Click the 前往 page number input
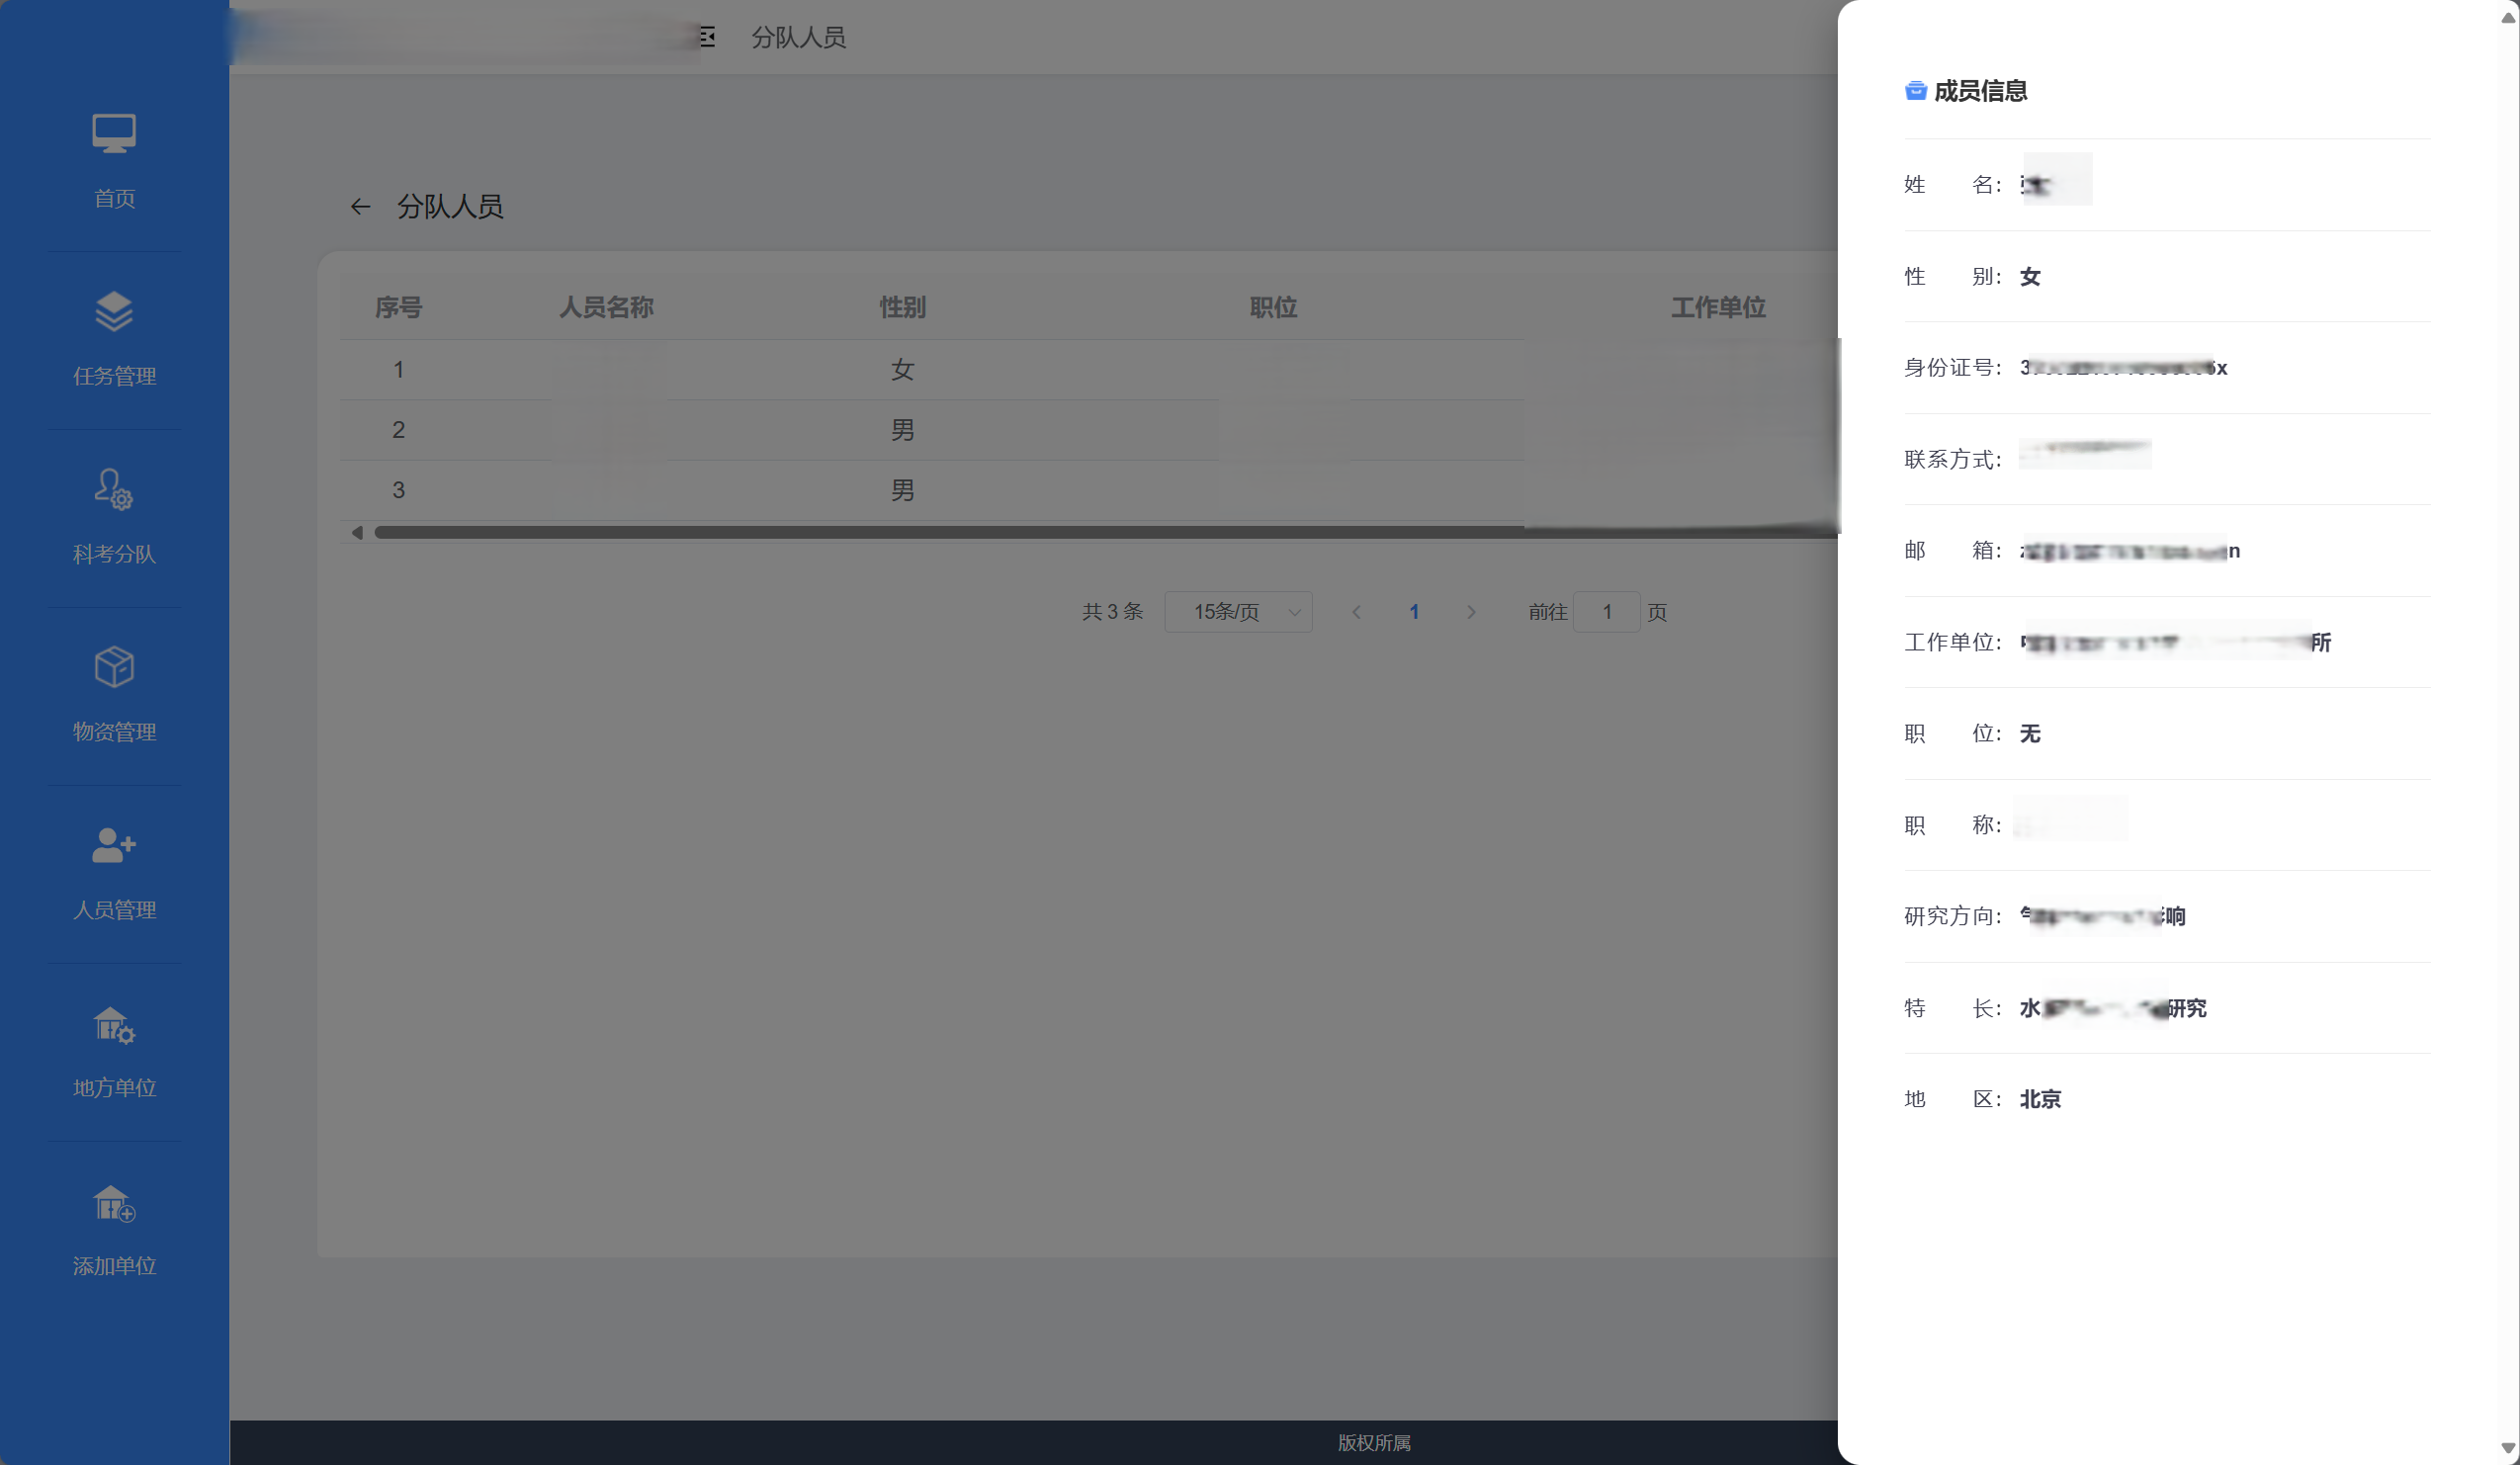 tap(1606, 612)
